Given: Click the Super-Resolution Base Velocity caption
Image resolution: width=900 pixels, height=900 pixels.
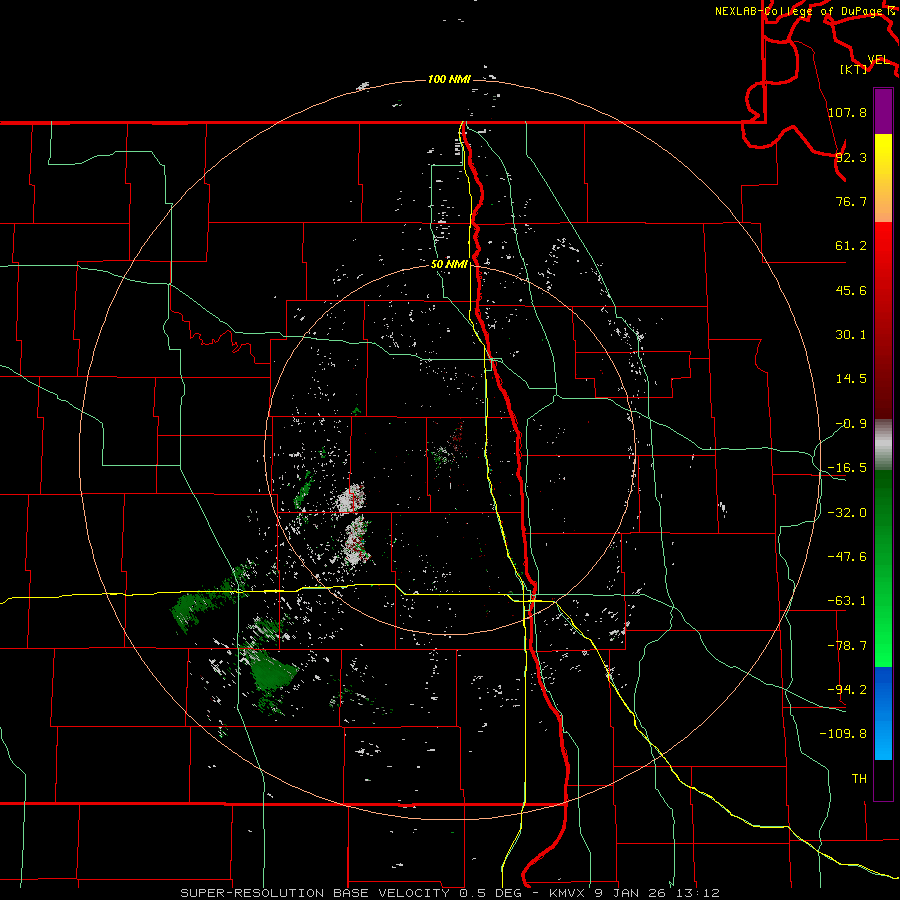Looking at the screenshot, I should [x=450, y=893].
